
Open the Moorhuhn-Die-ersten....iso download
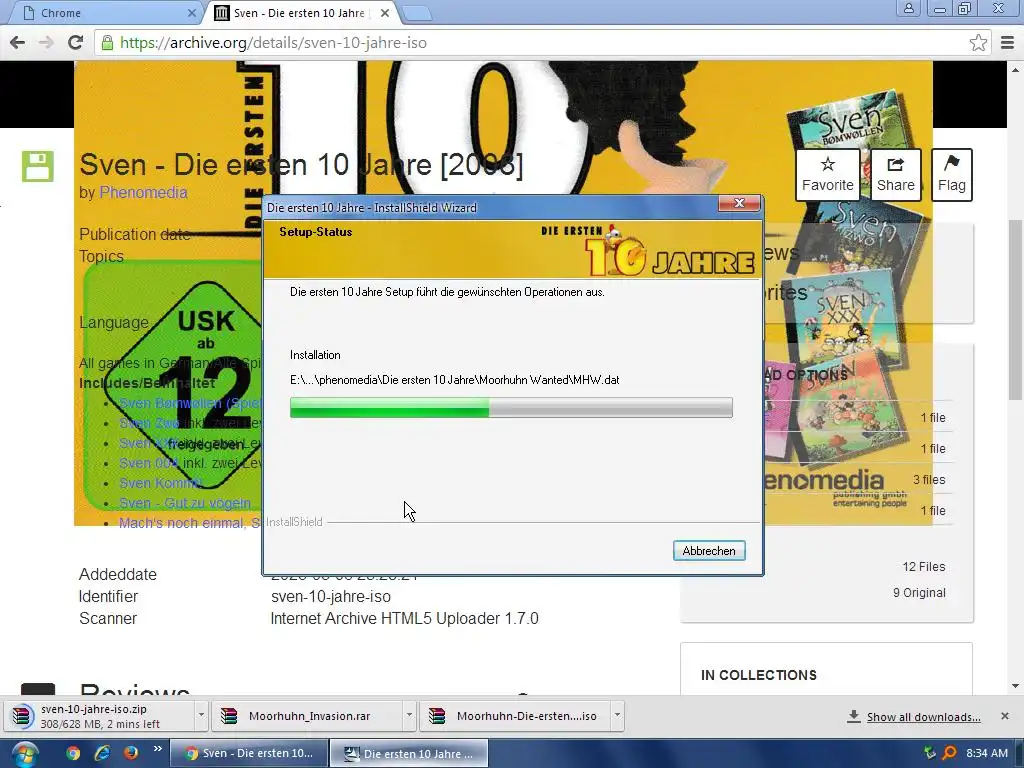[516, 716]
